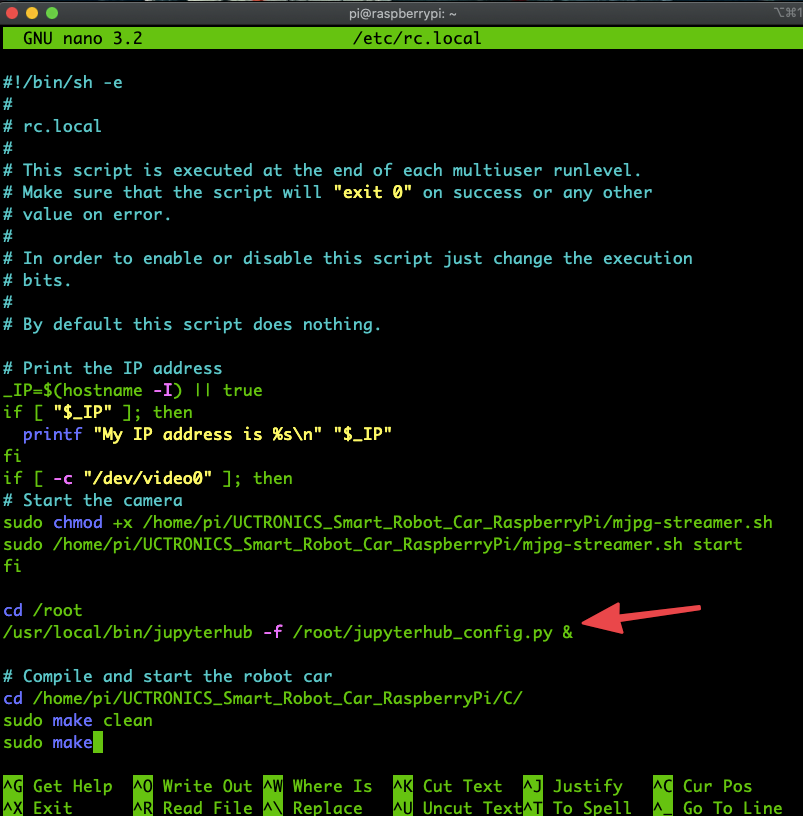Click the /etc/rc.local filename in header

tap(417, 38)
